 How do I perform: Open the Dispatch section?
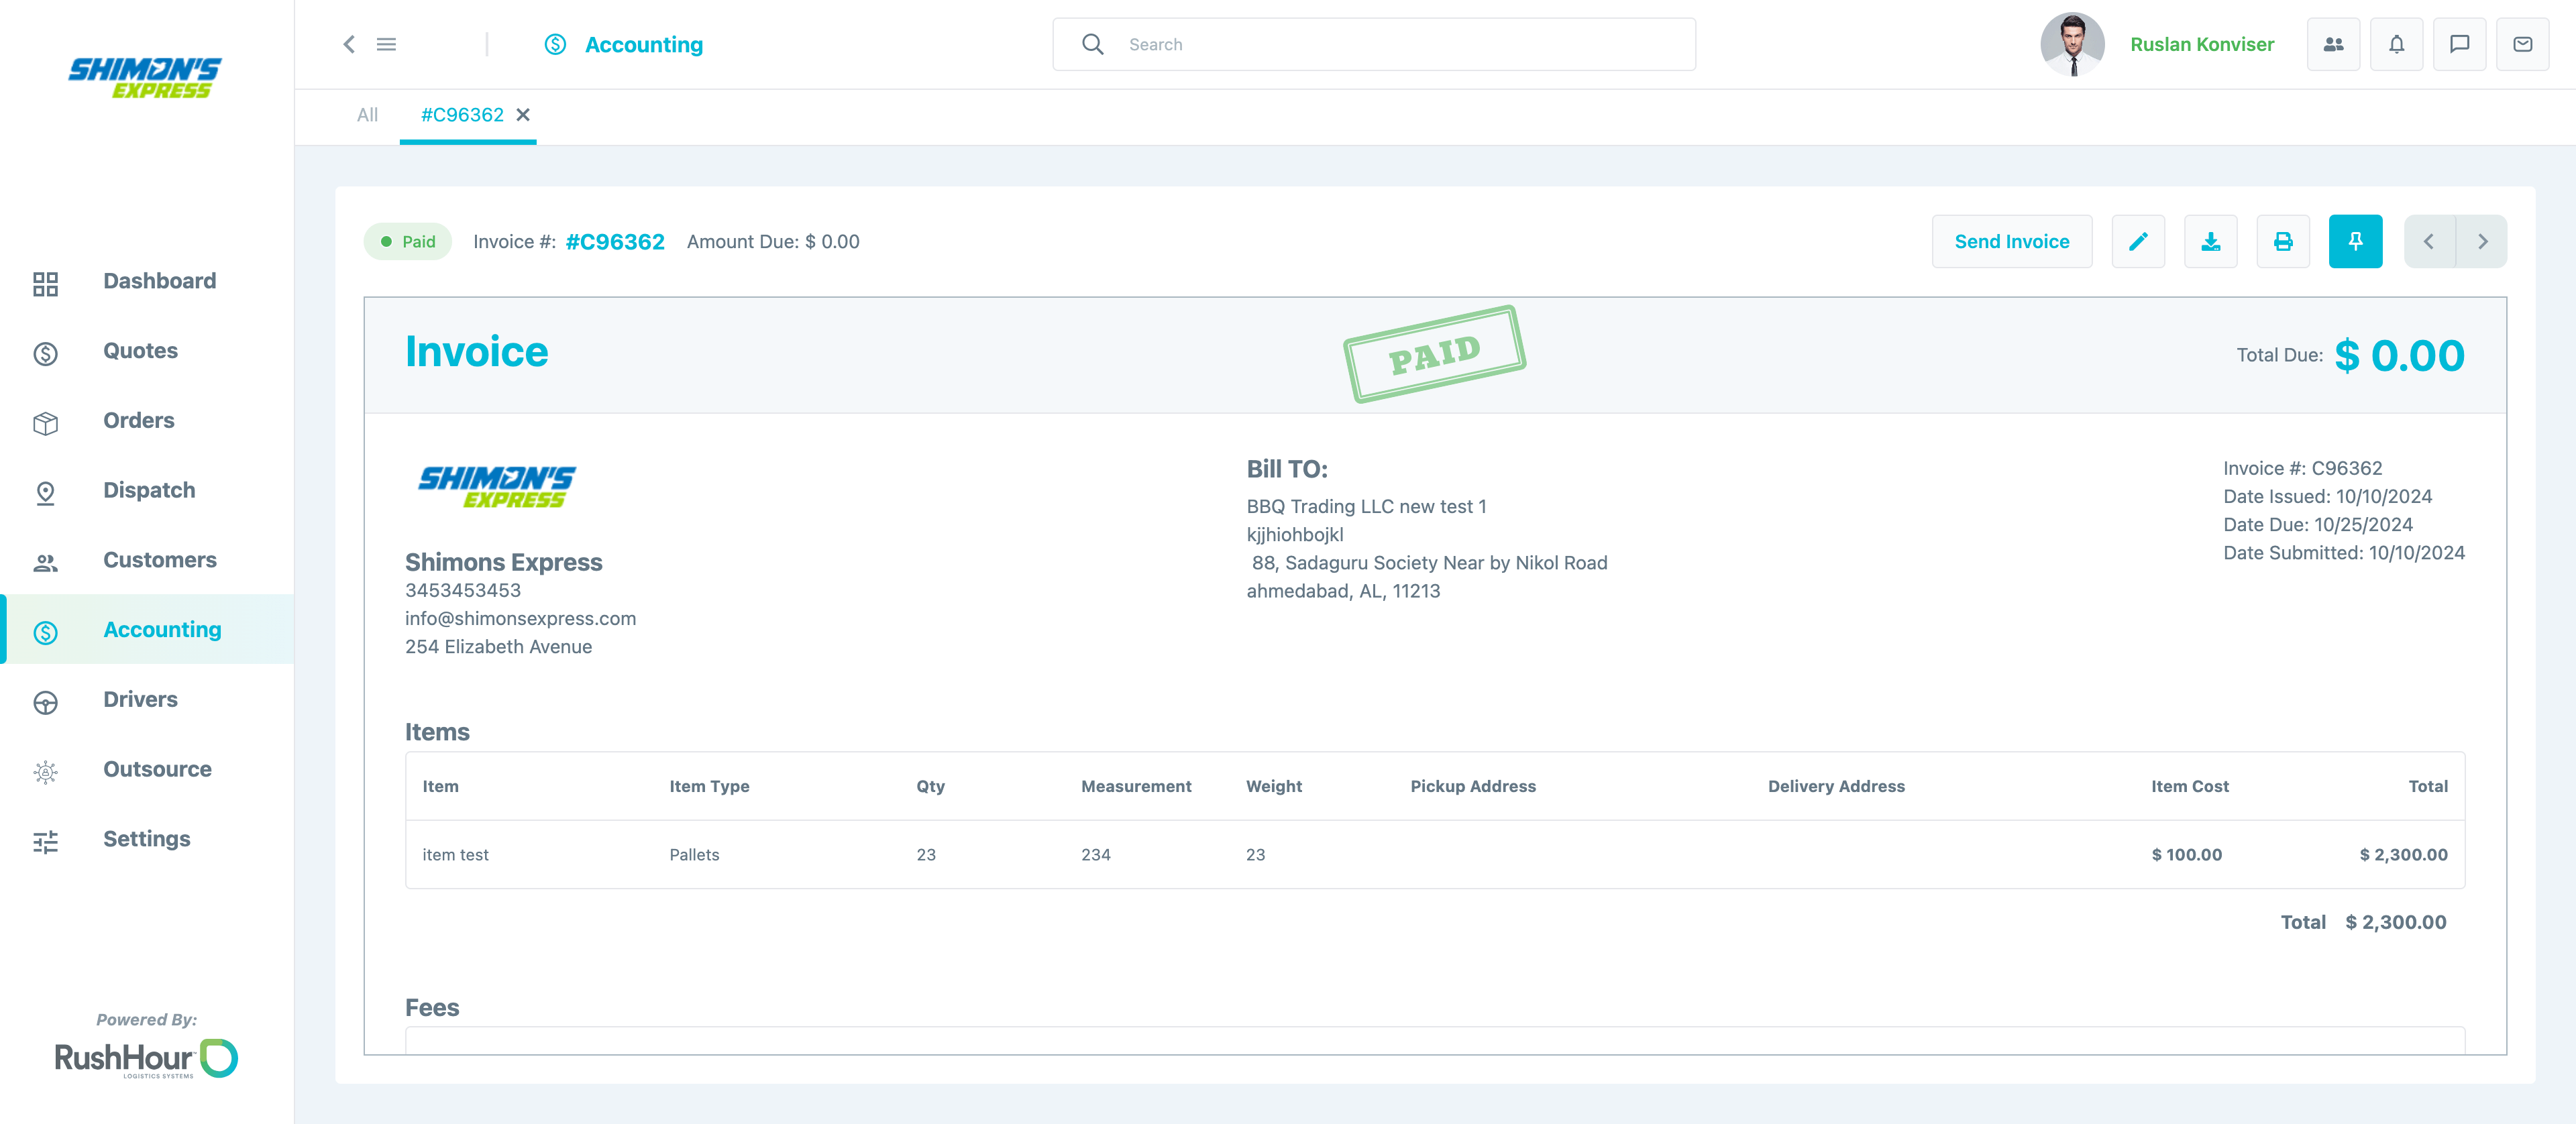149,490
